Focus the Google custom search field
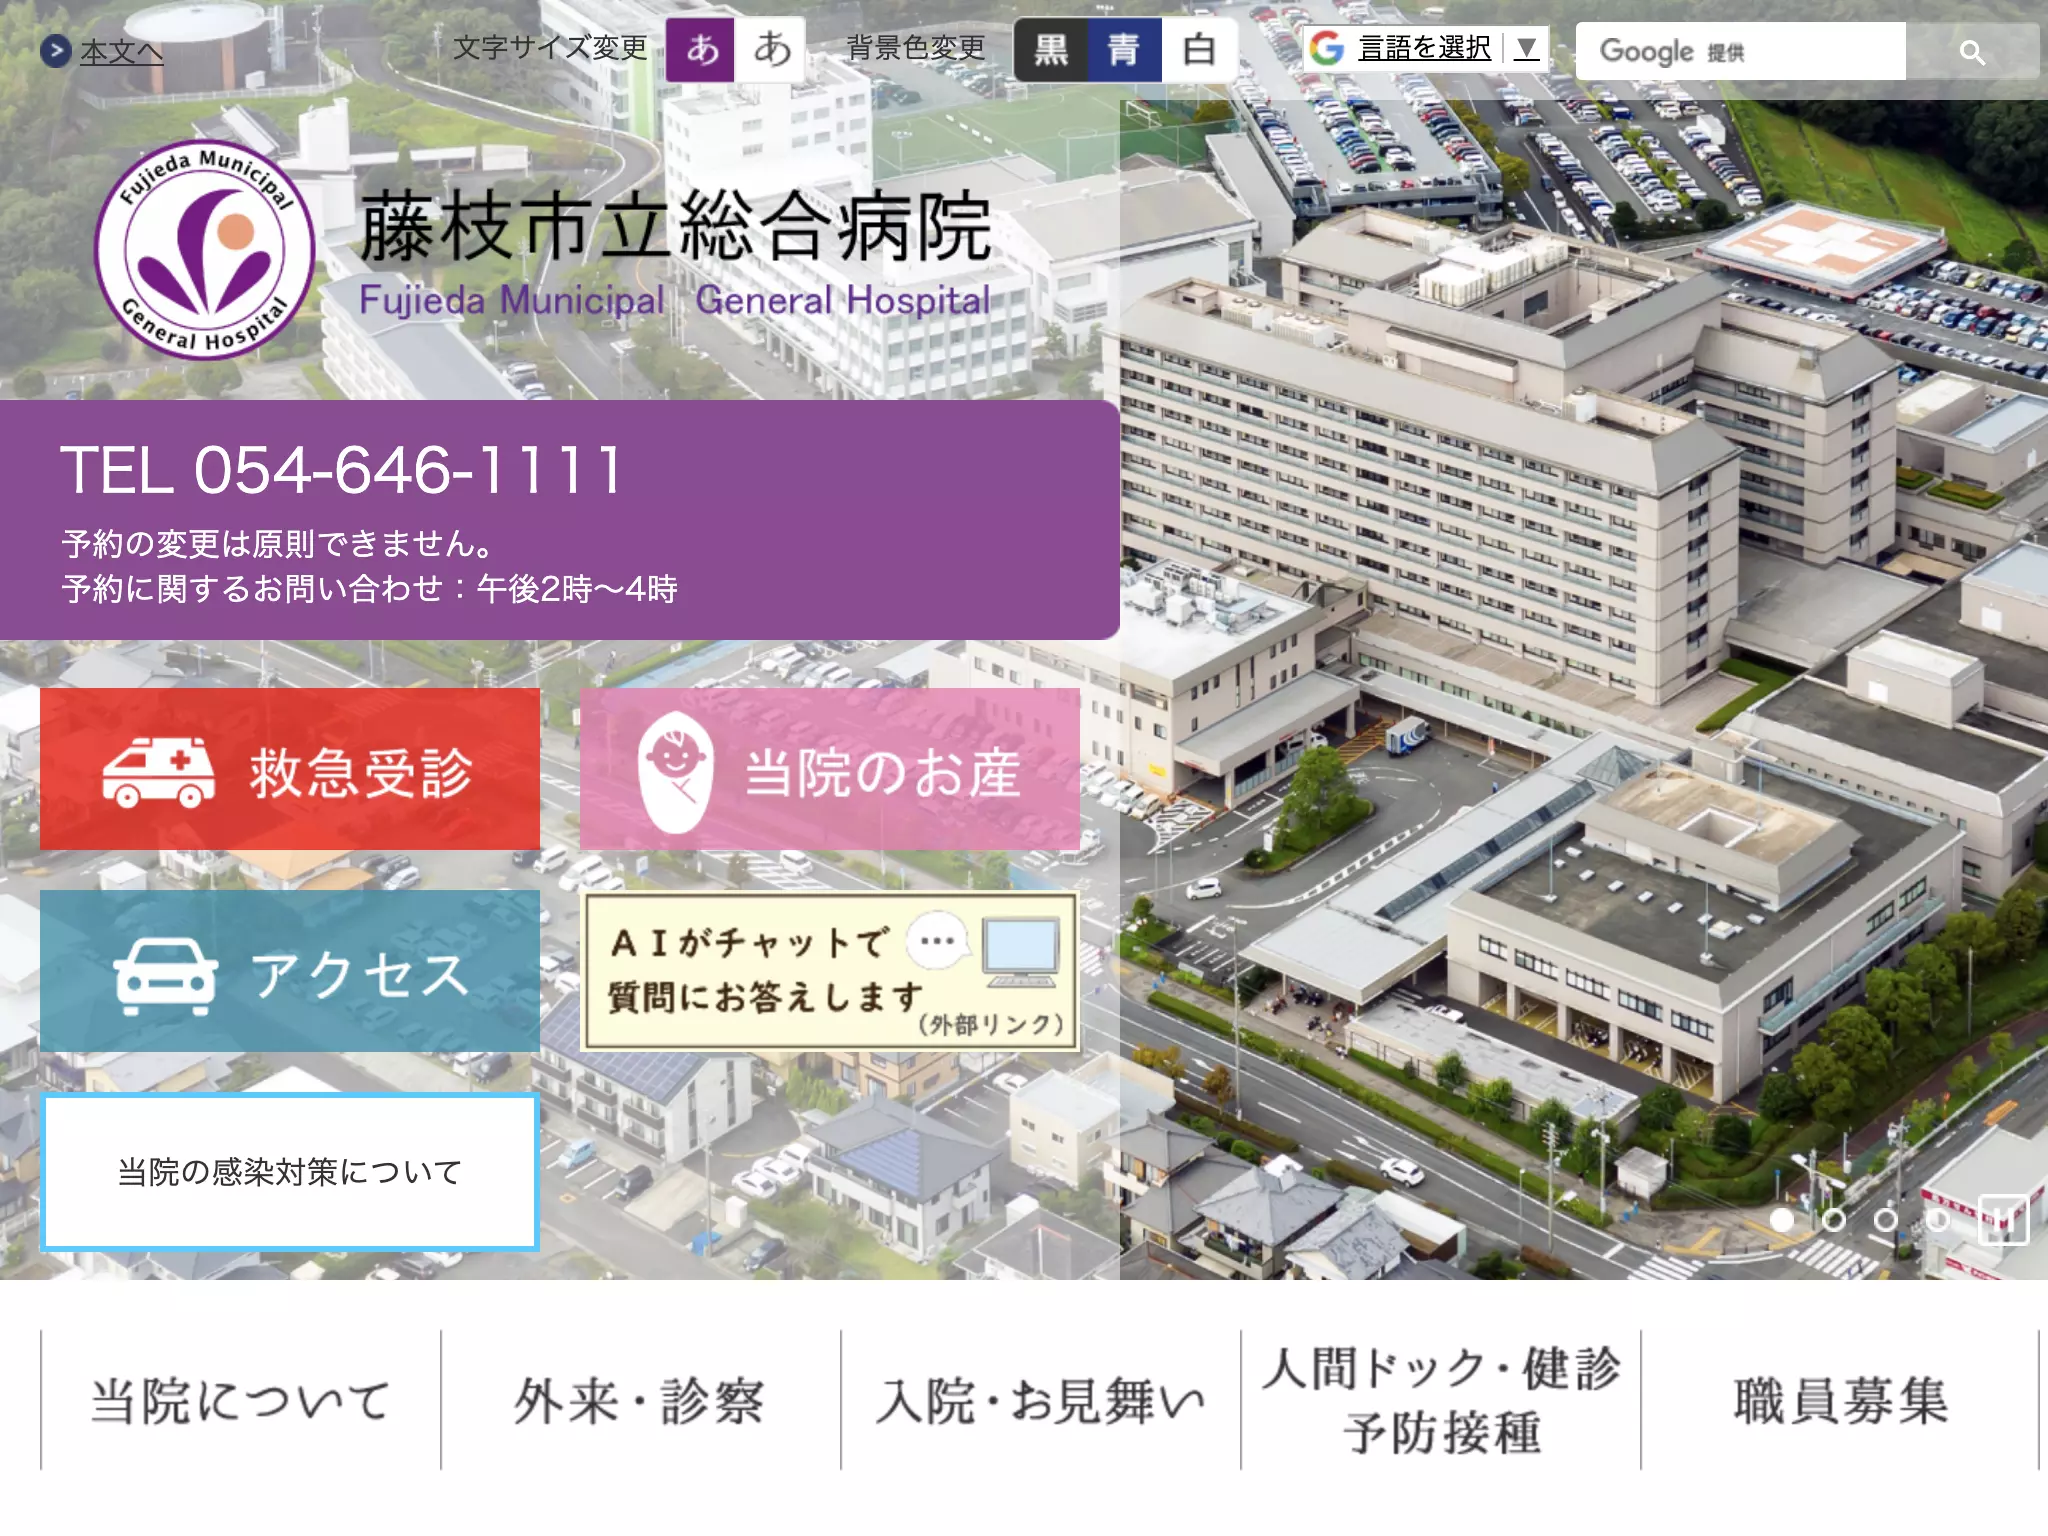 (1741, 51)
